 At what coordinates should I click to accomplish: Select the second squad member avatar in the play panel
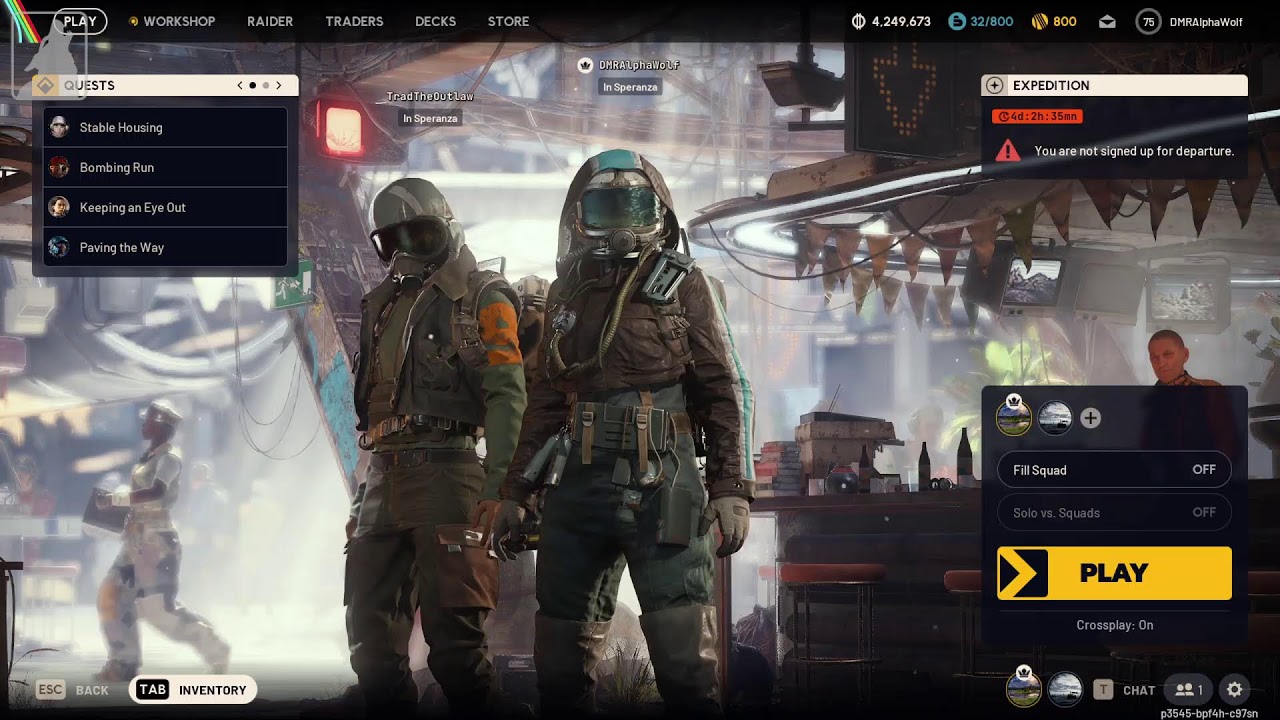point(1055,418)
